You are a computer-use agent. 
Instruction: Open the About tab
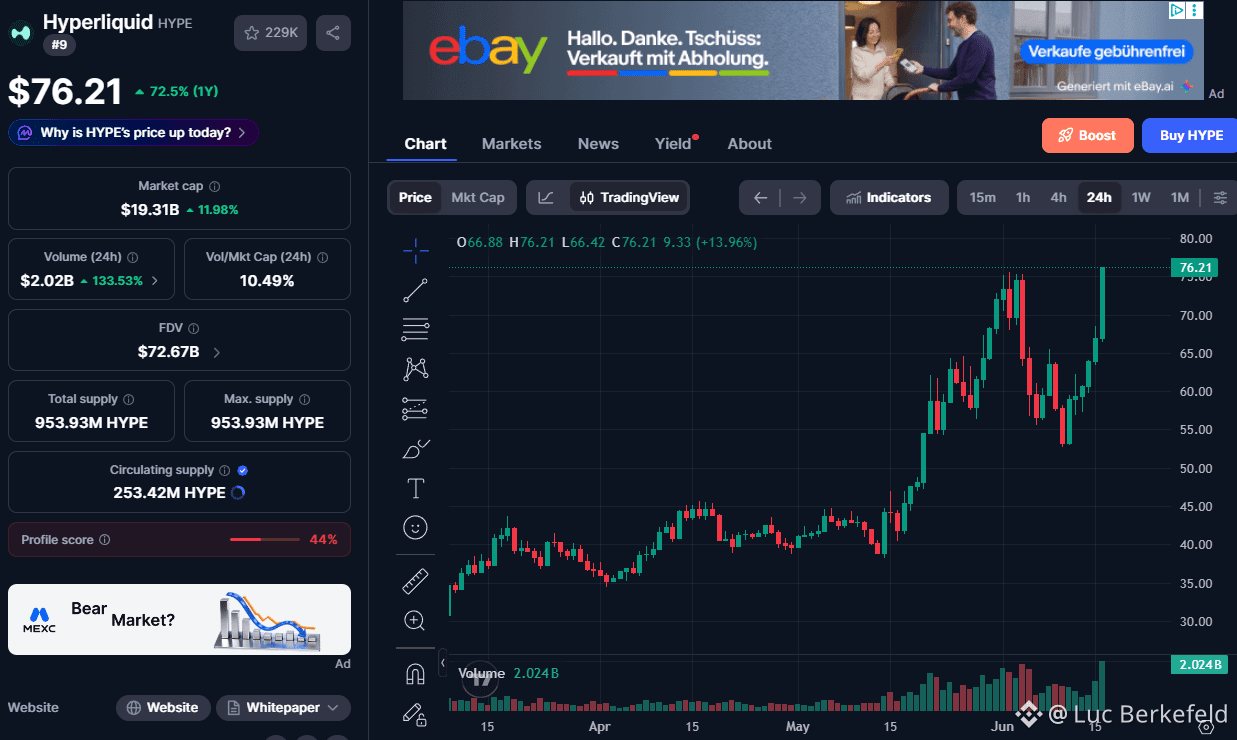click(x=749, y=144)
